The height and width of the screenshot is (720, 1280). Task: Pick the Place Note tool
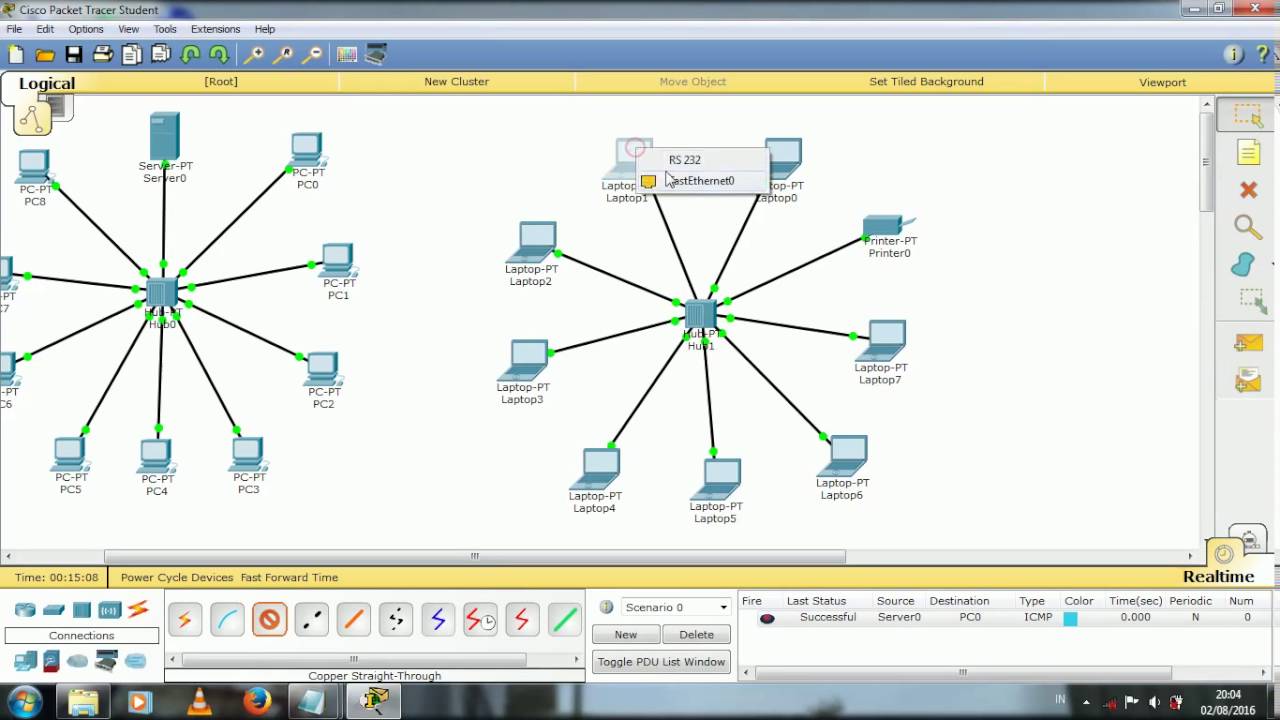pos(1248,152)
